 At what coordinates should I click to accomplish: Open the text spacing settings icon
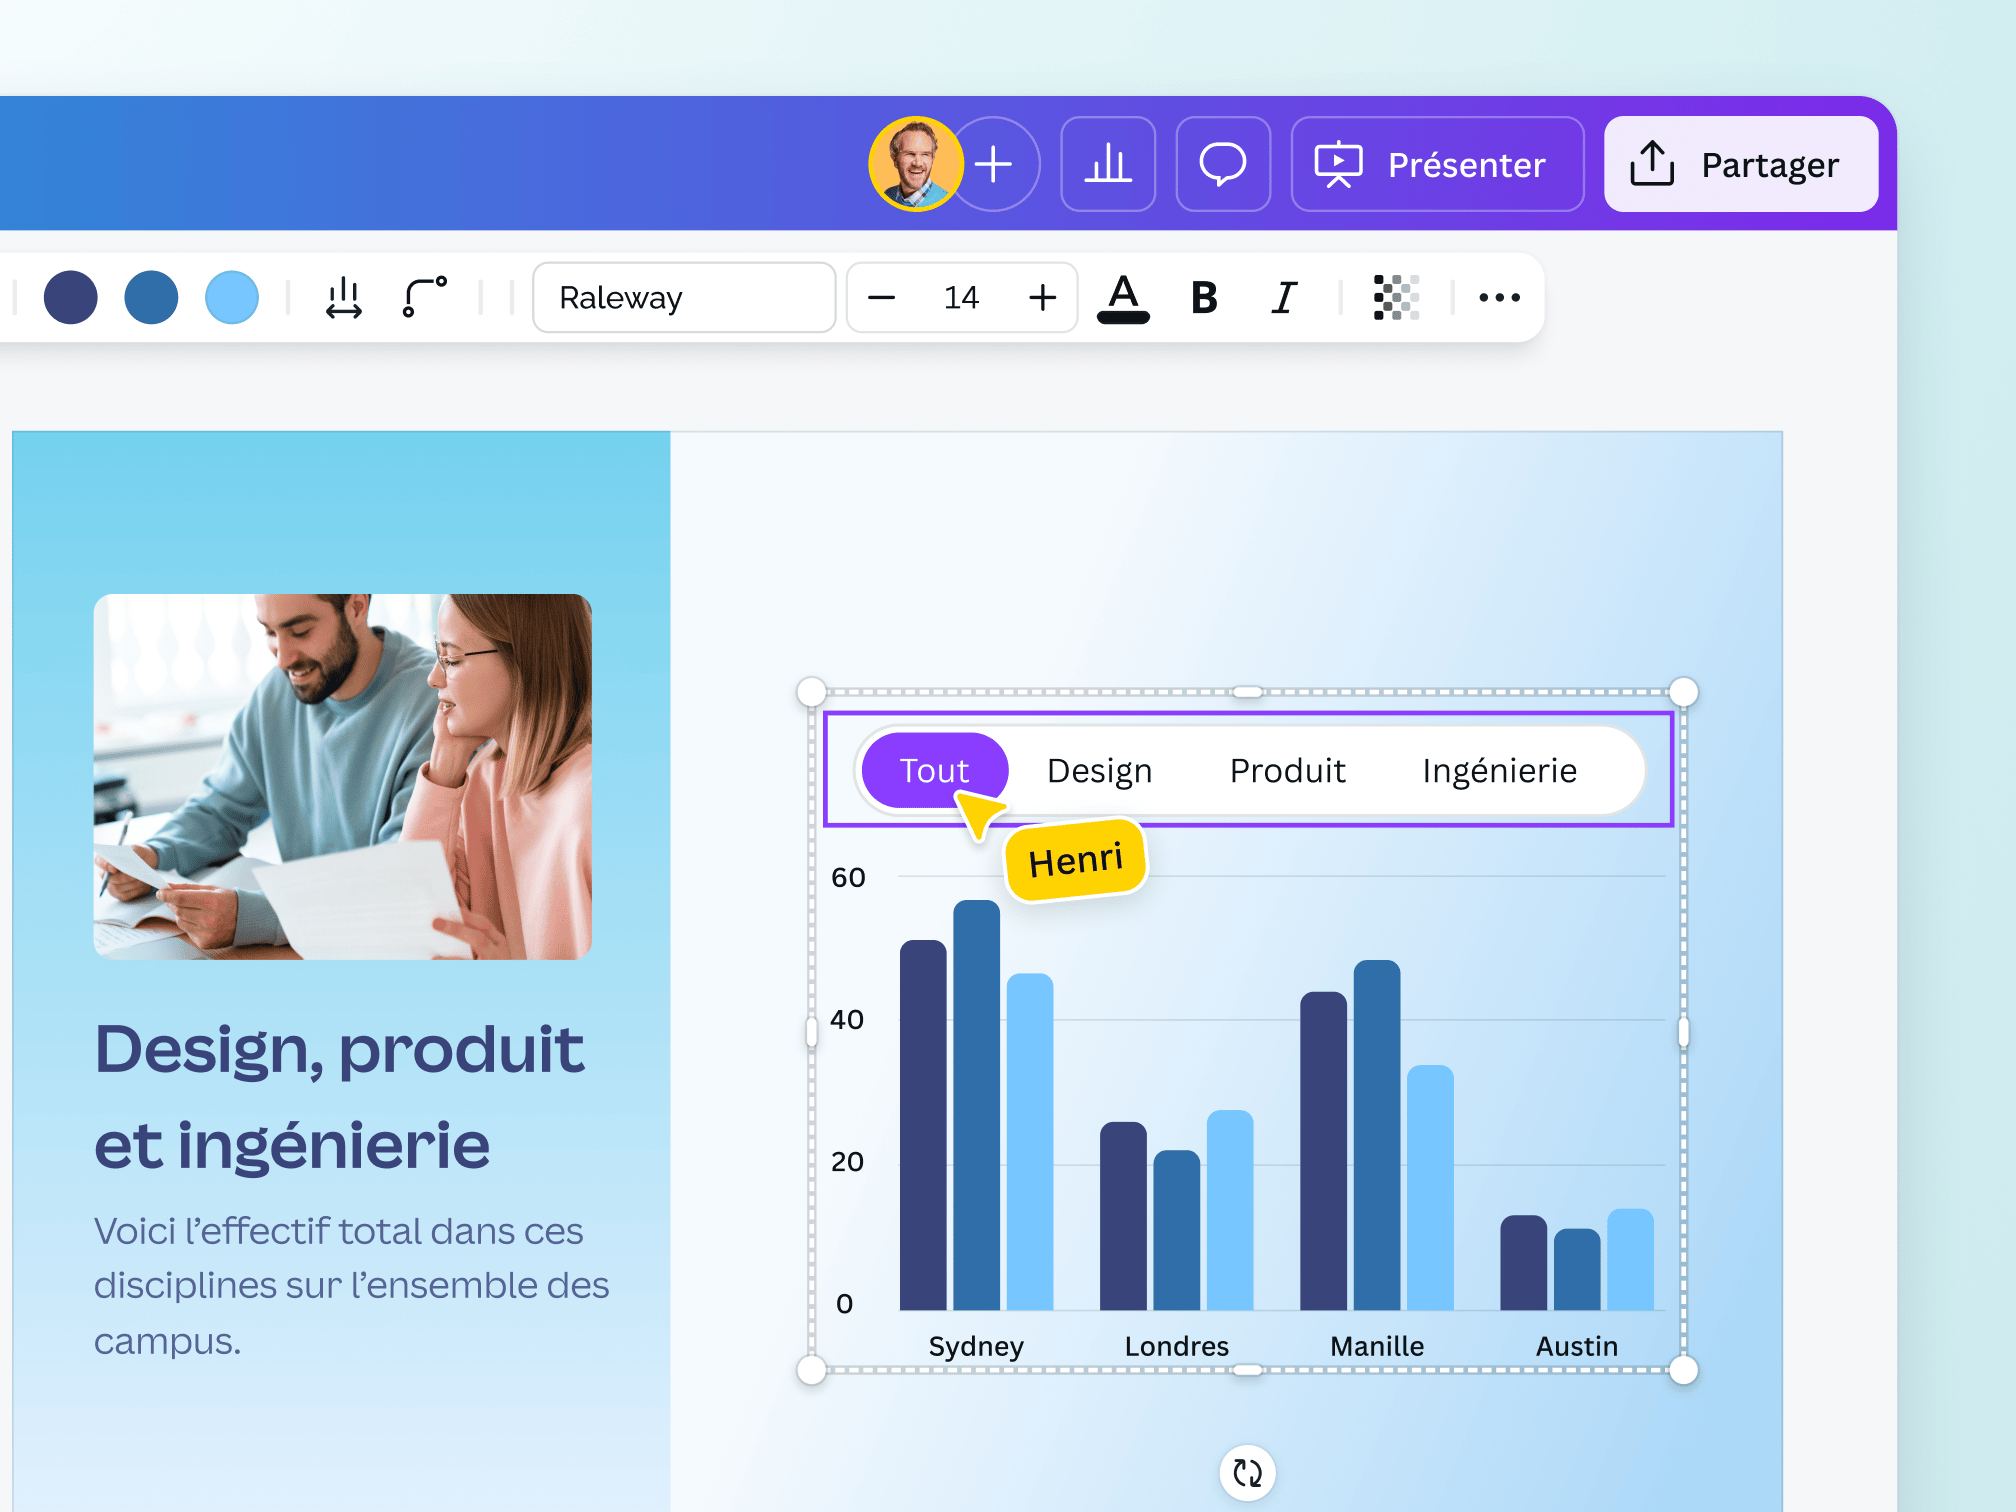click(344, 297)
